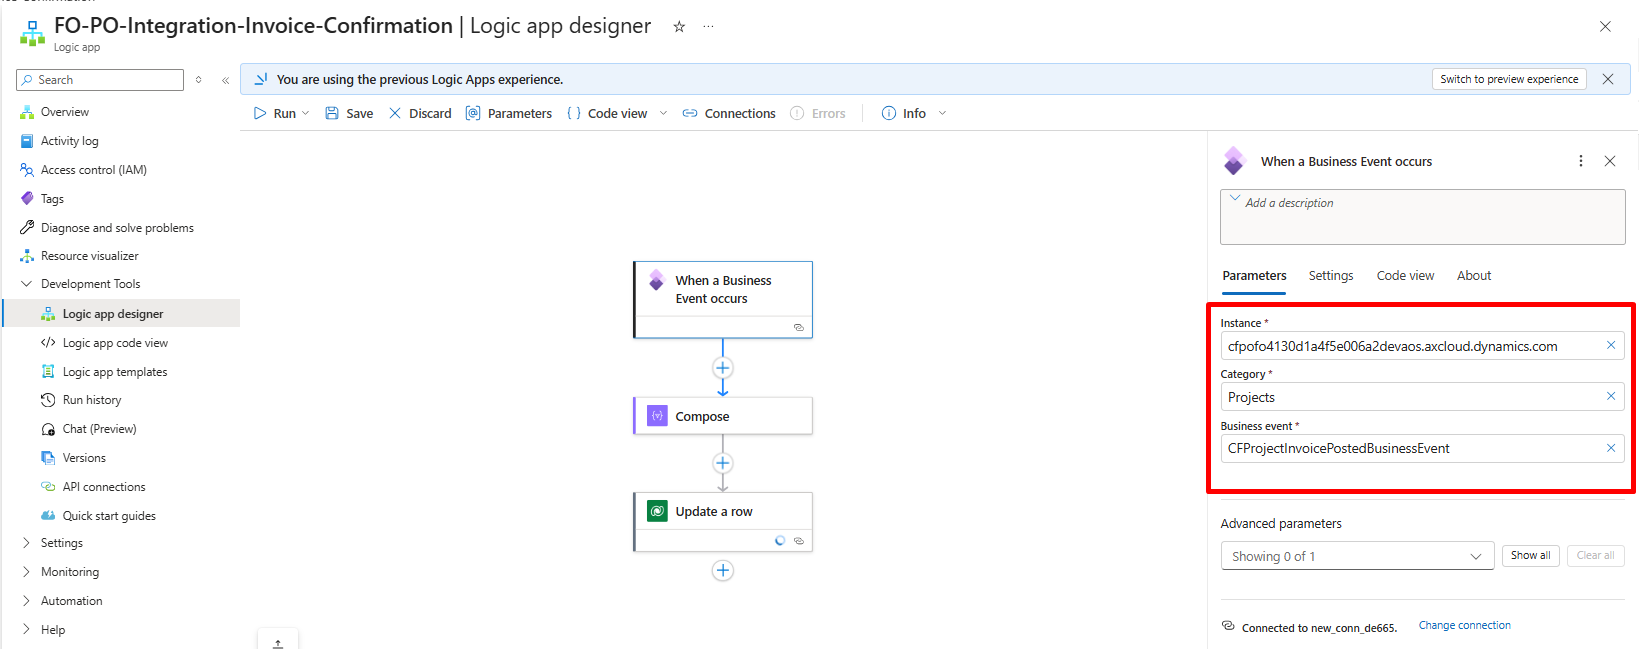Click the plus below Update a row
The height and width of the screenshot is (649, 1639).
pyautogui.click(x=723, y=571)
